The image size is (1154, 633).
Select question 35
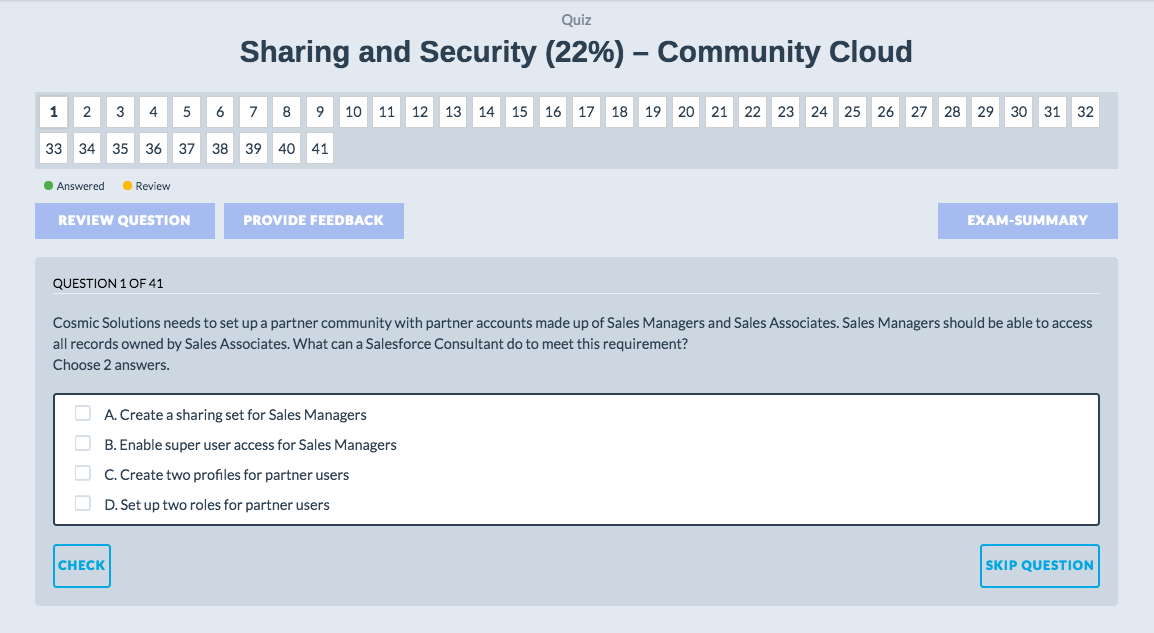tap(120, 149)
